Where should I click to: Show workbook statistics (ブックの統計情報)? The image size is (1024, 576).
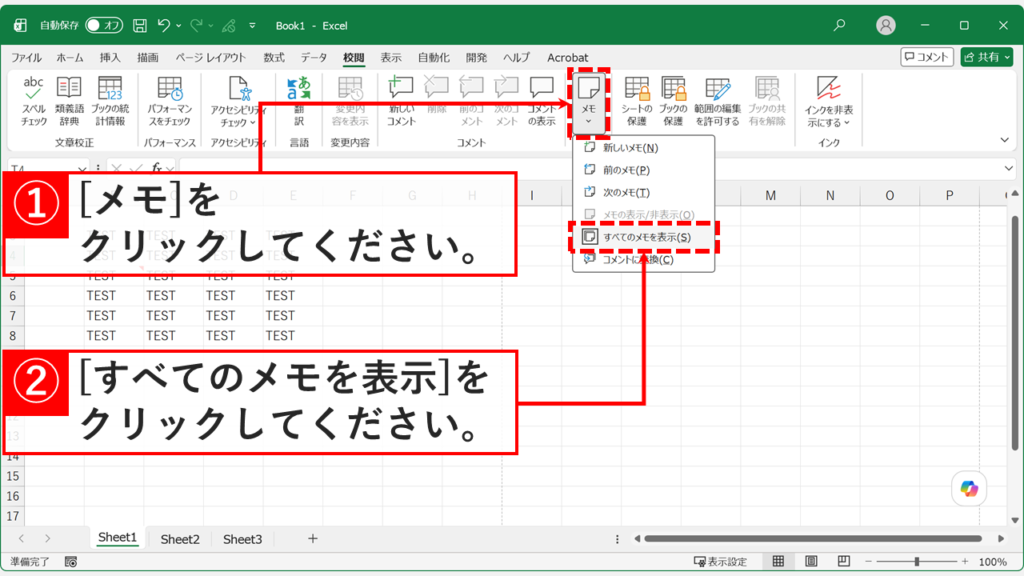110,101
